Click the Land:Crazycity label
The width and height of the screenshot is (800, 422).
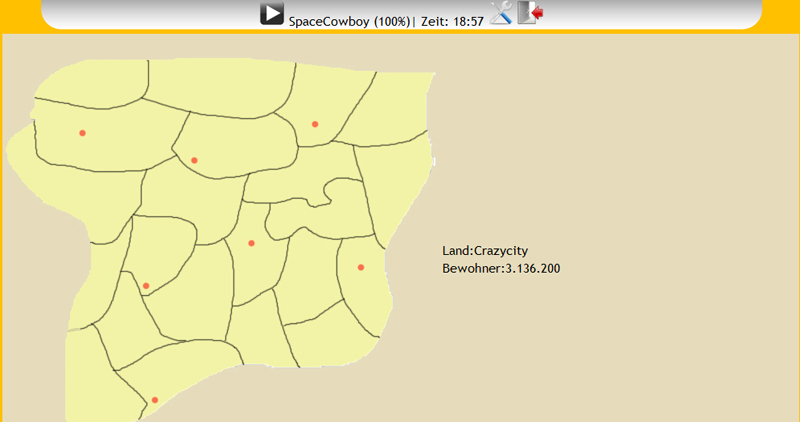tap(484, 251)
